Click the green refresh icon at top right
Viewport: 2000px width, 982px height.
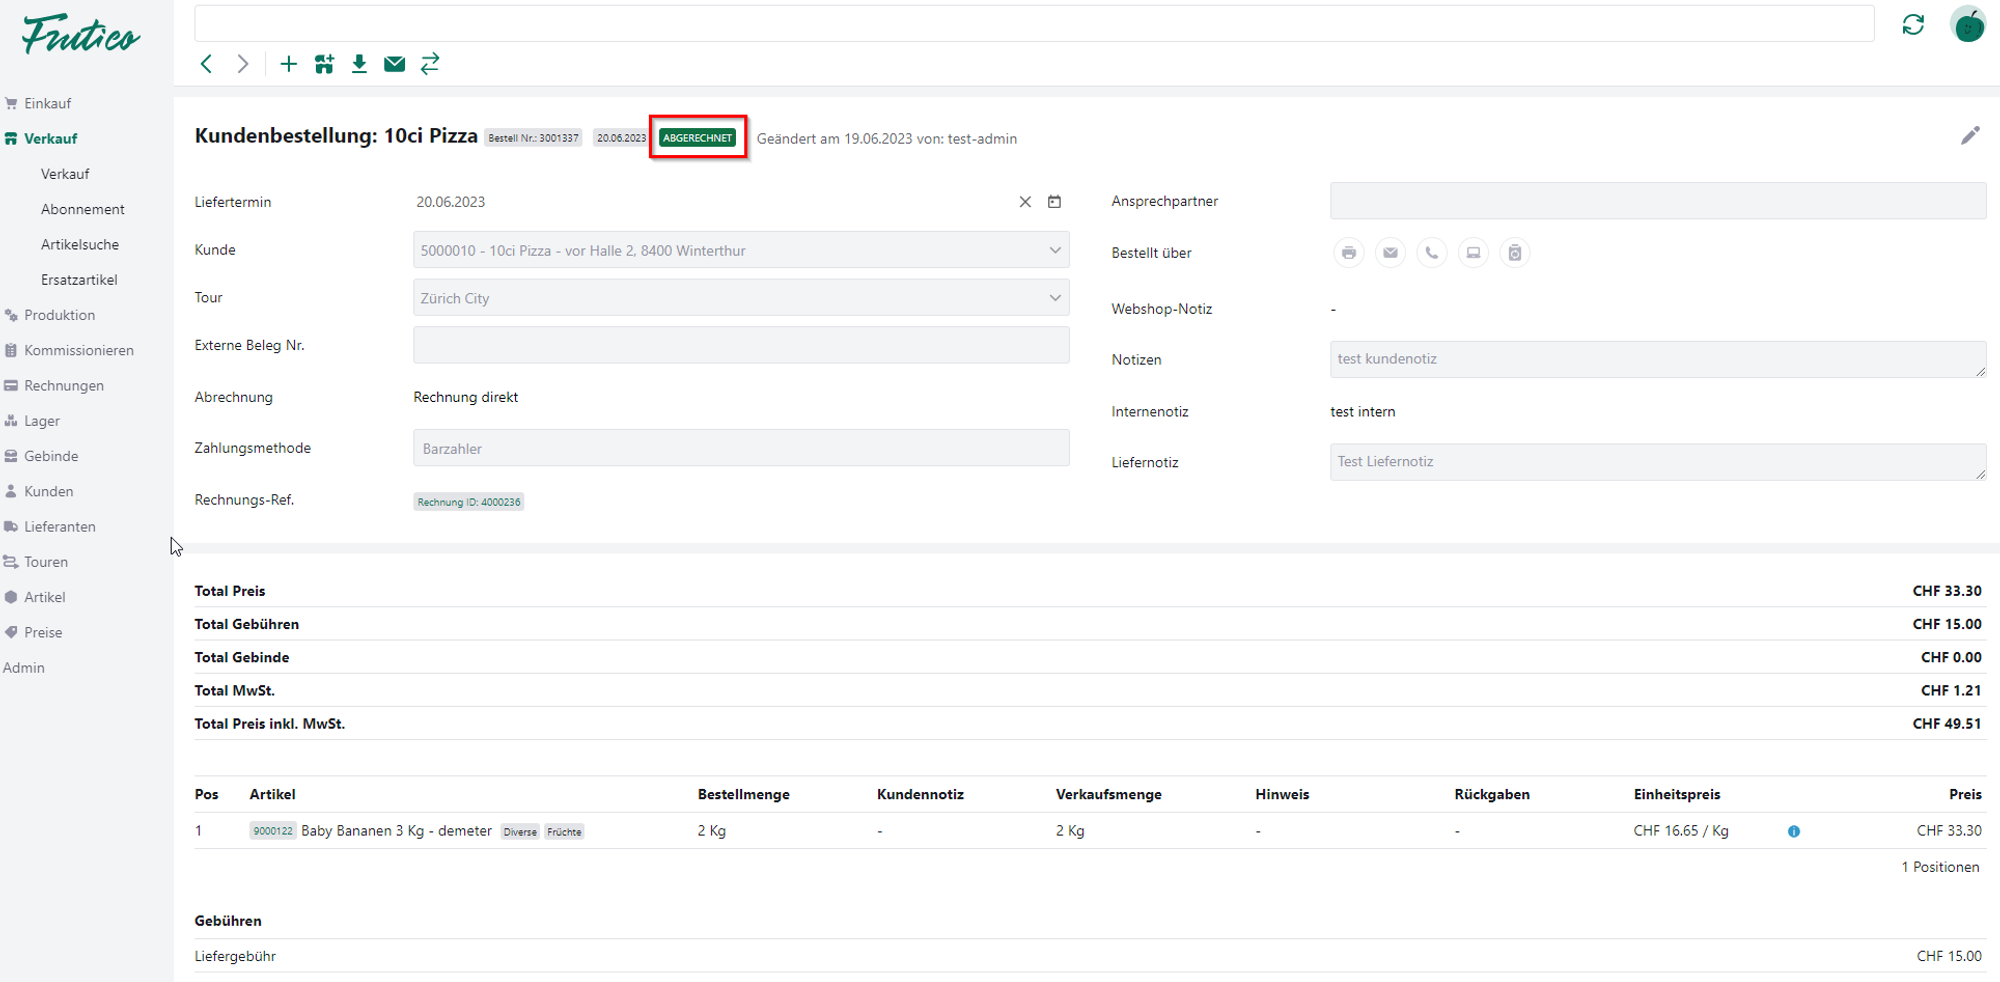point(1913,25)
